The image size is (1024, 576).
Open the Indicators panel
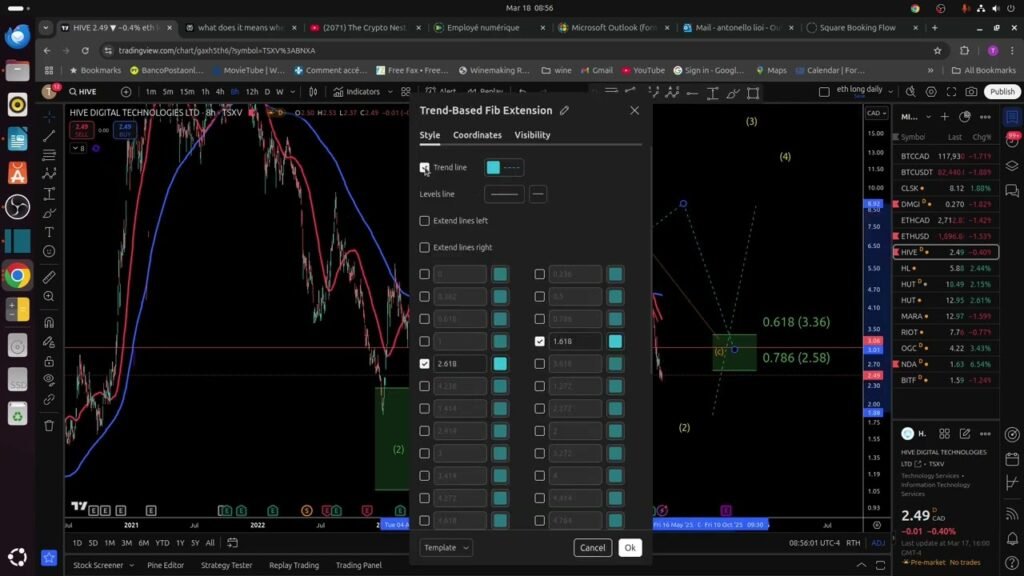[x=357, y=92]
